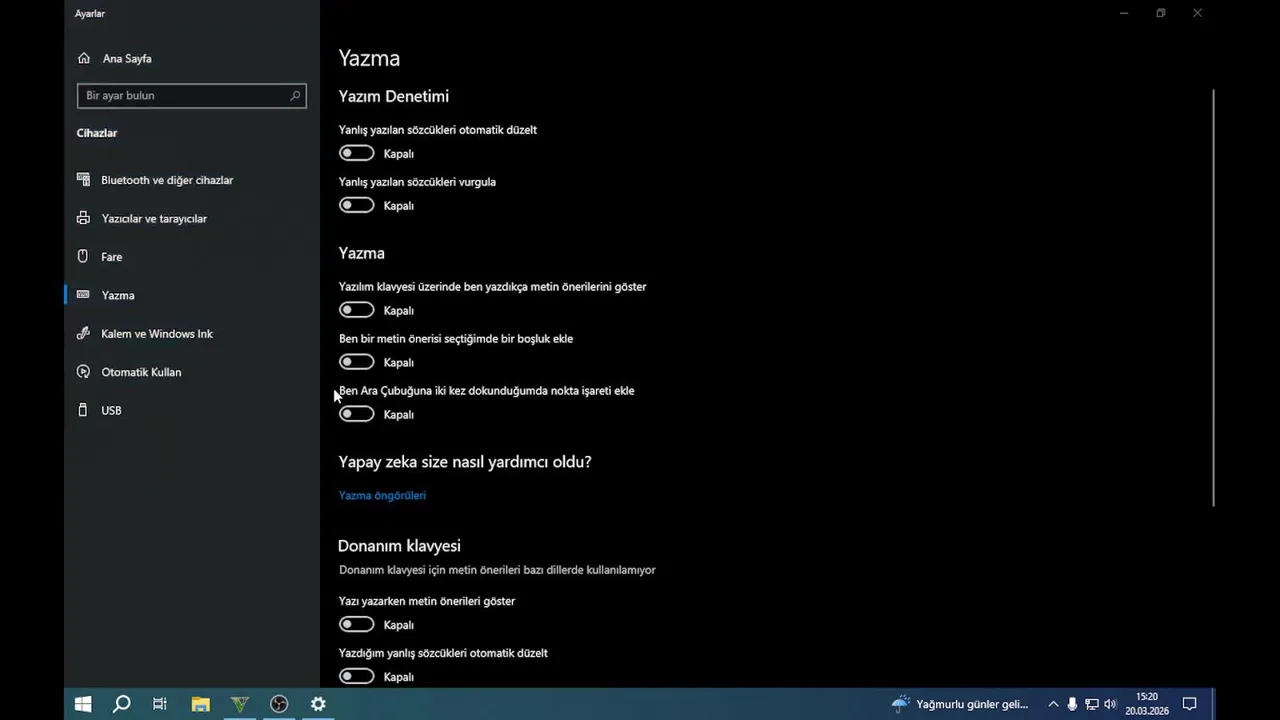Click the weather umbrella icon on taskbar
This screenshot has height=720, width=1280.
tap(900, 704)
